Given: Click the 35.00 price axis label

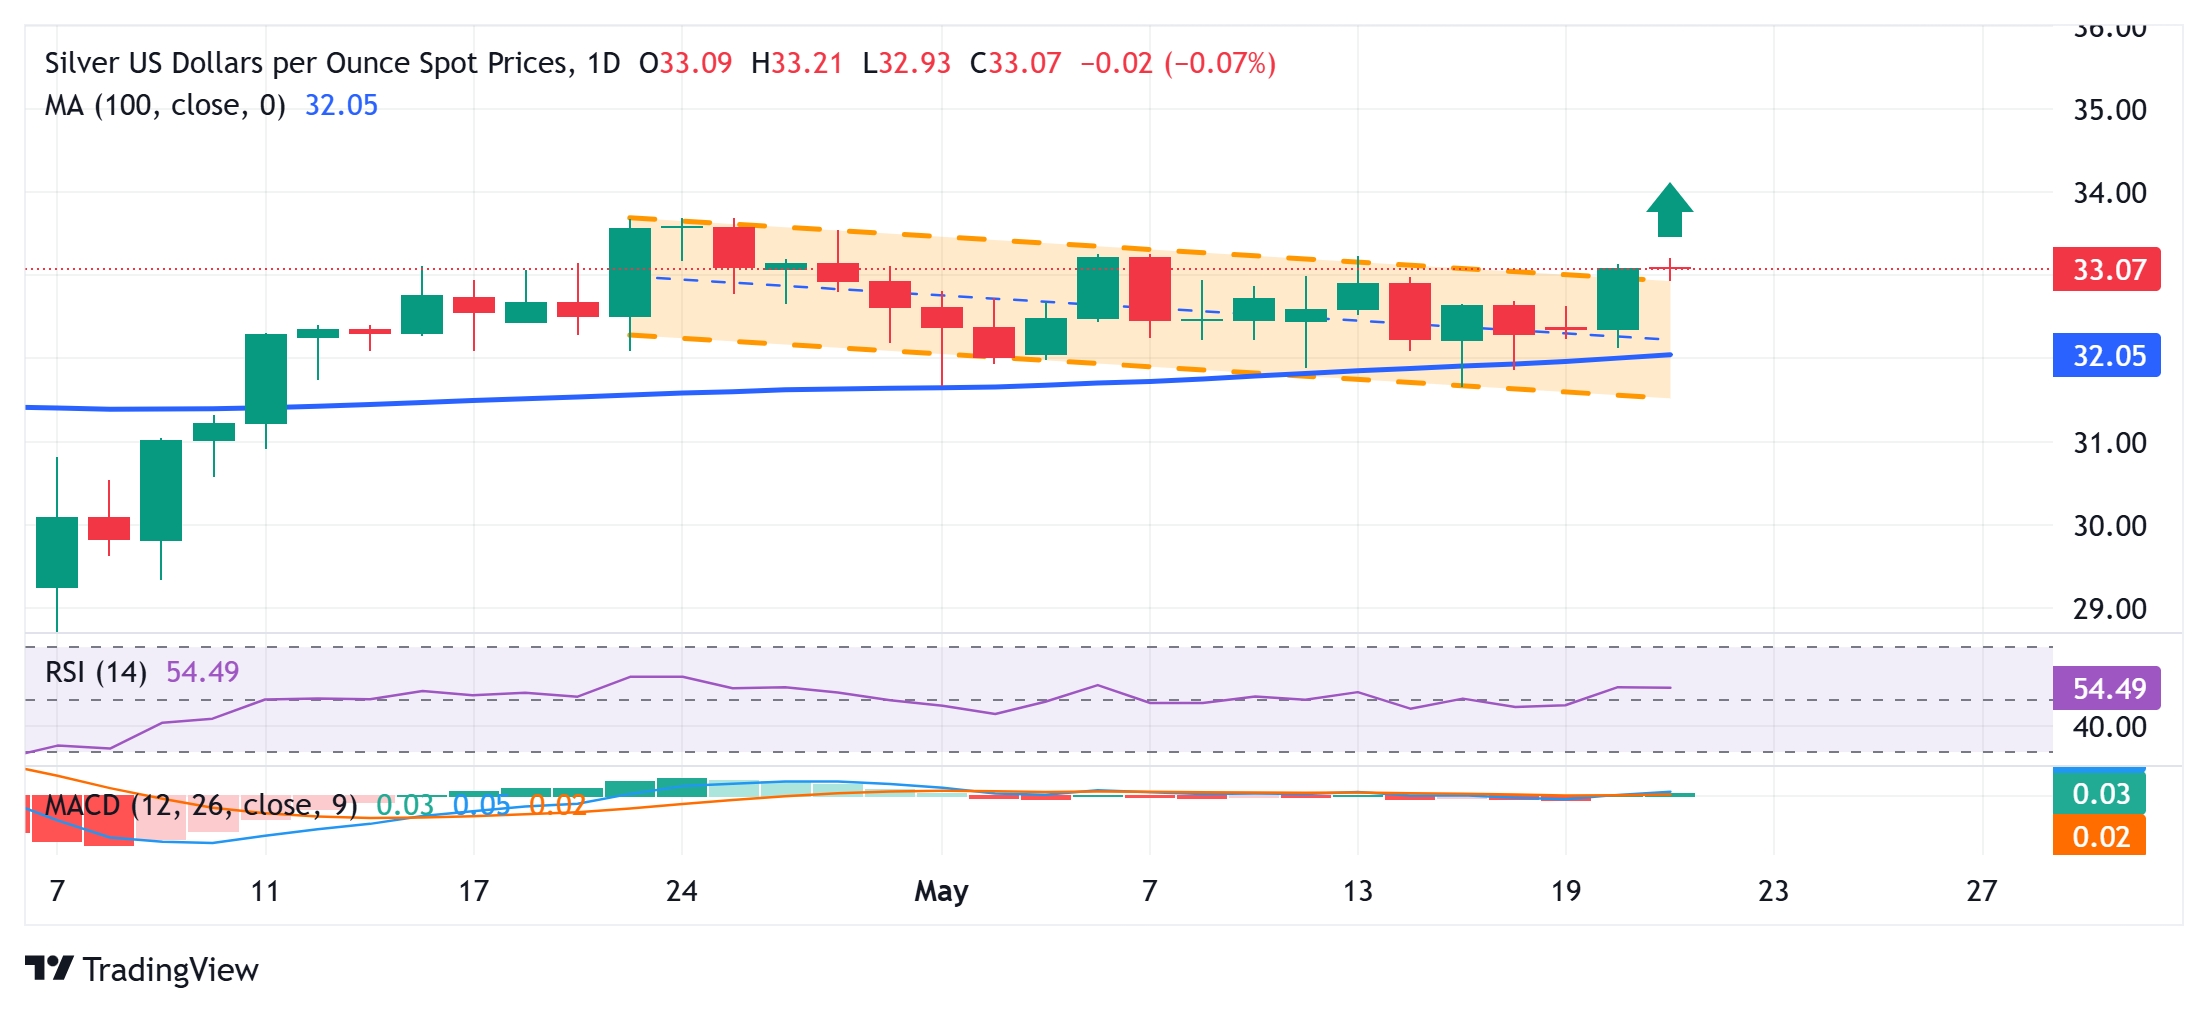Looking at the screenshot, I should tap(2109, 109).
